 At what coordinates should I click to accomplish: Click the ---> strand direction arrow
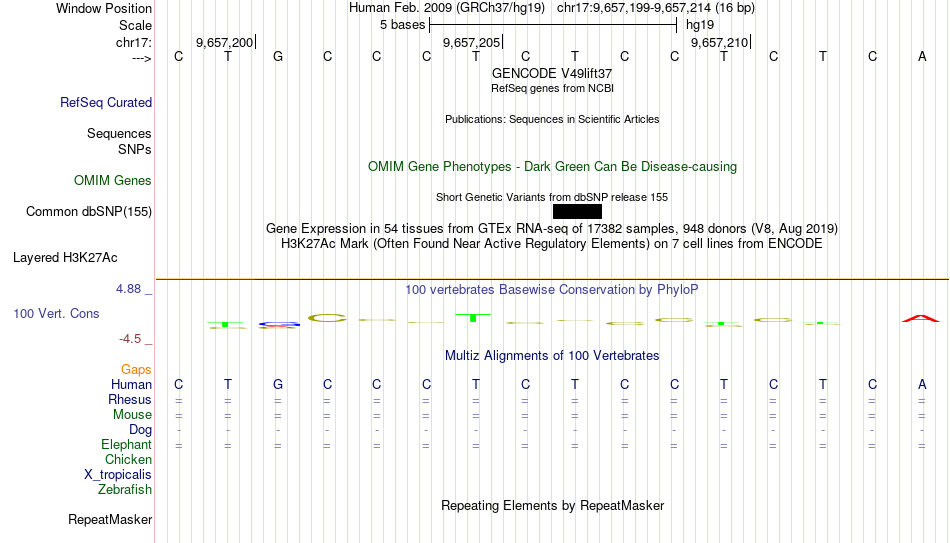pyautogui.click(x=141, y=59)
